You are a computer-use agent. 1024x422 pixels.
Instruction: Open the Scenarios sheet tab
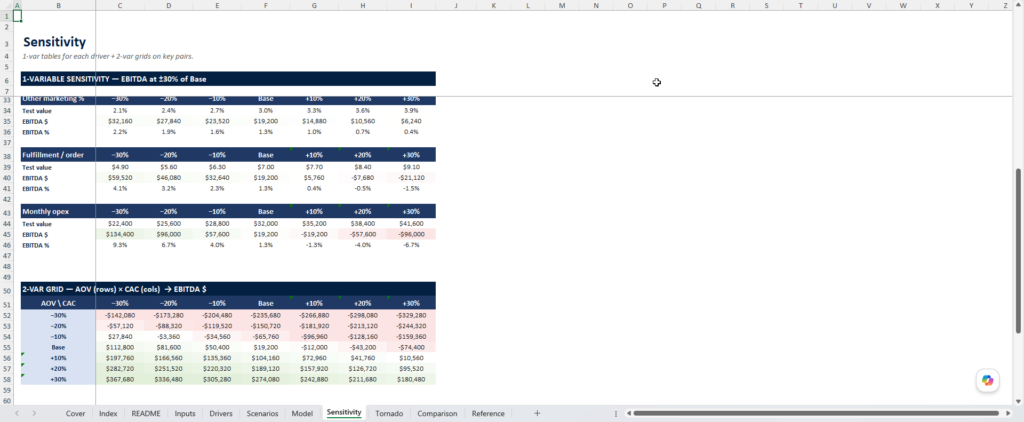click(x=262, y=414)
